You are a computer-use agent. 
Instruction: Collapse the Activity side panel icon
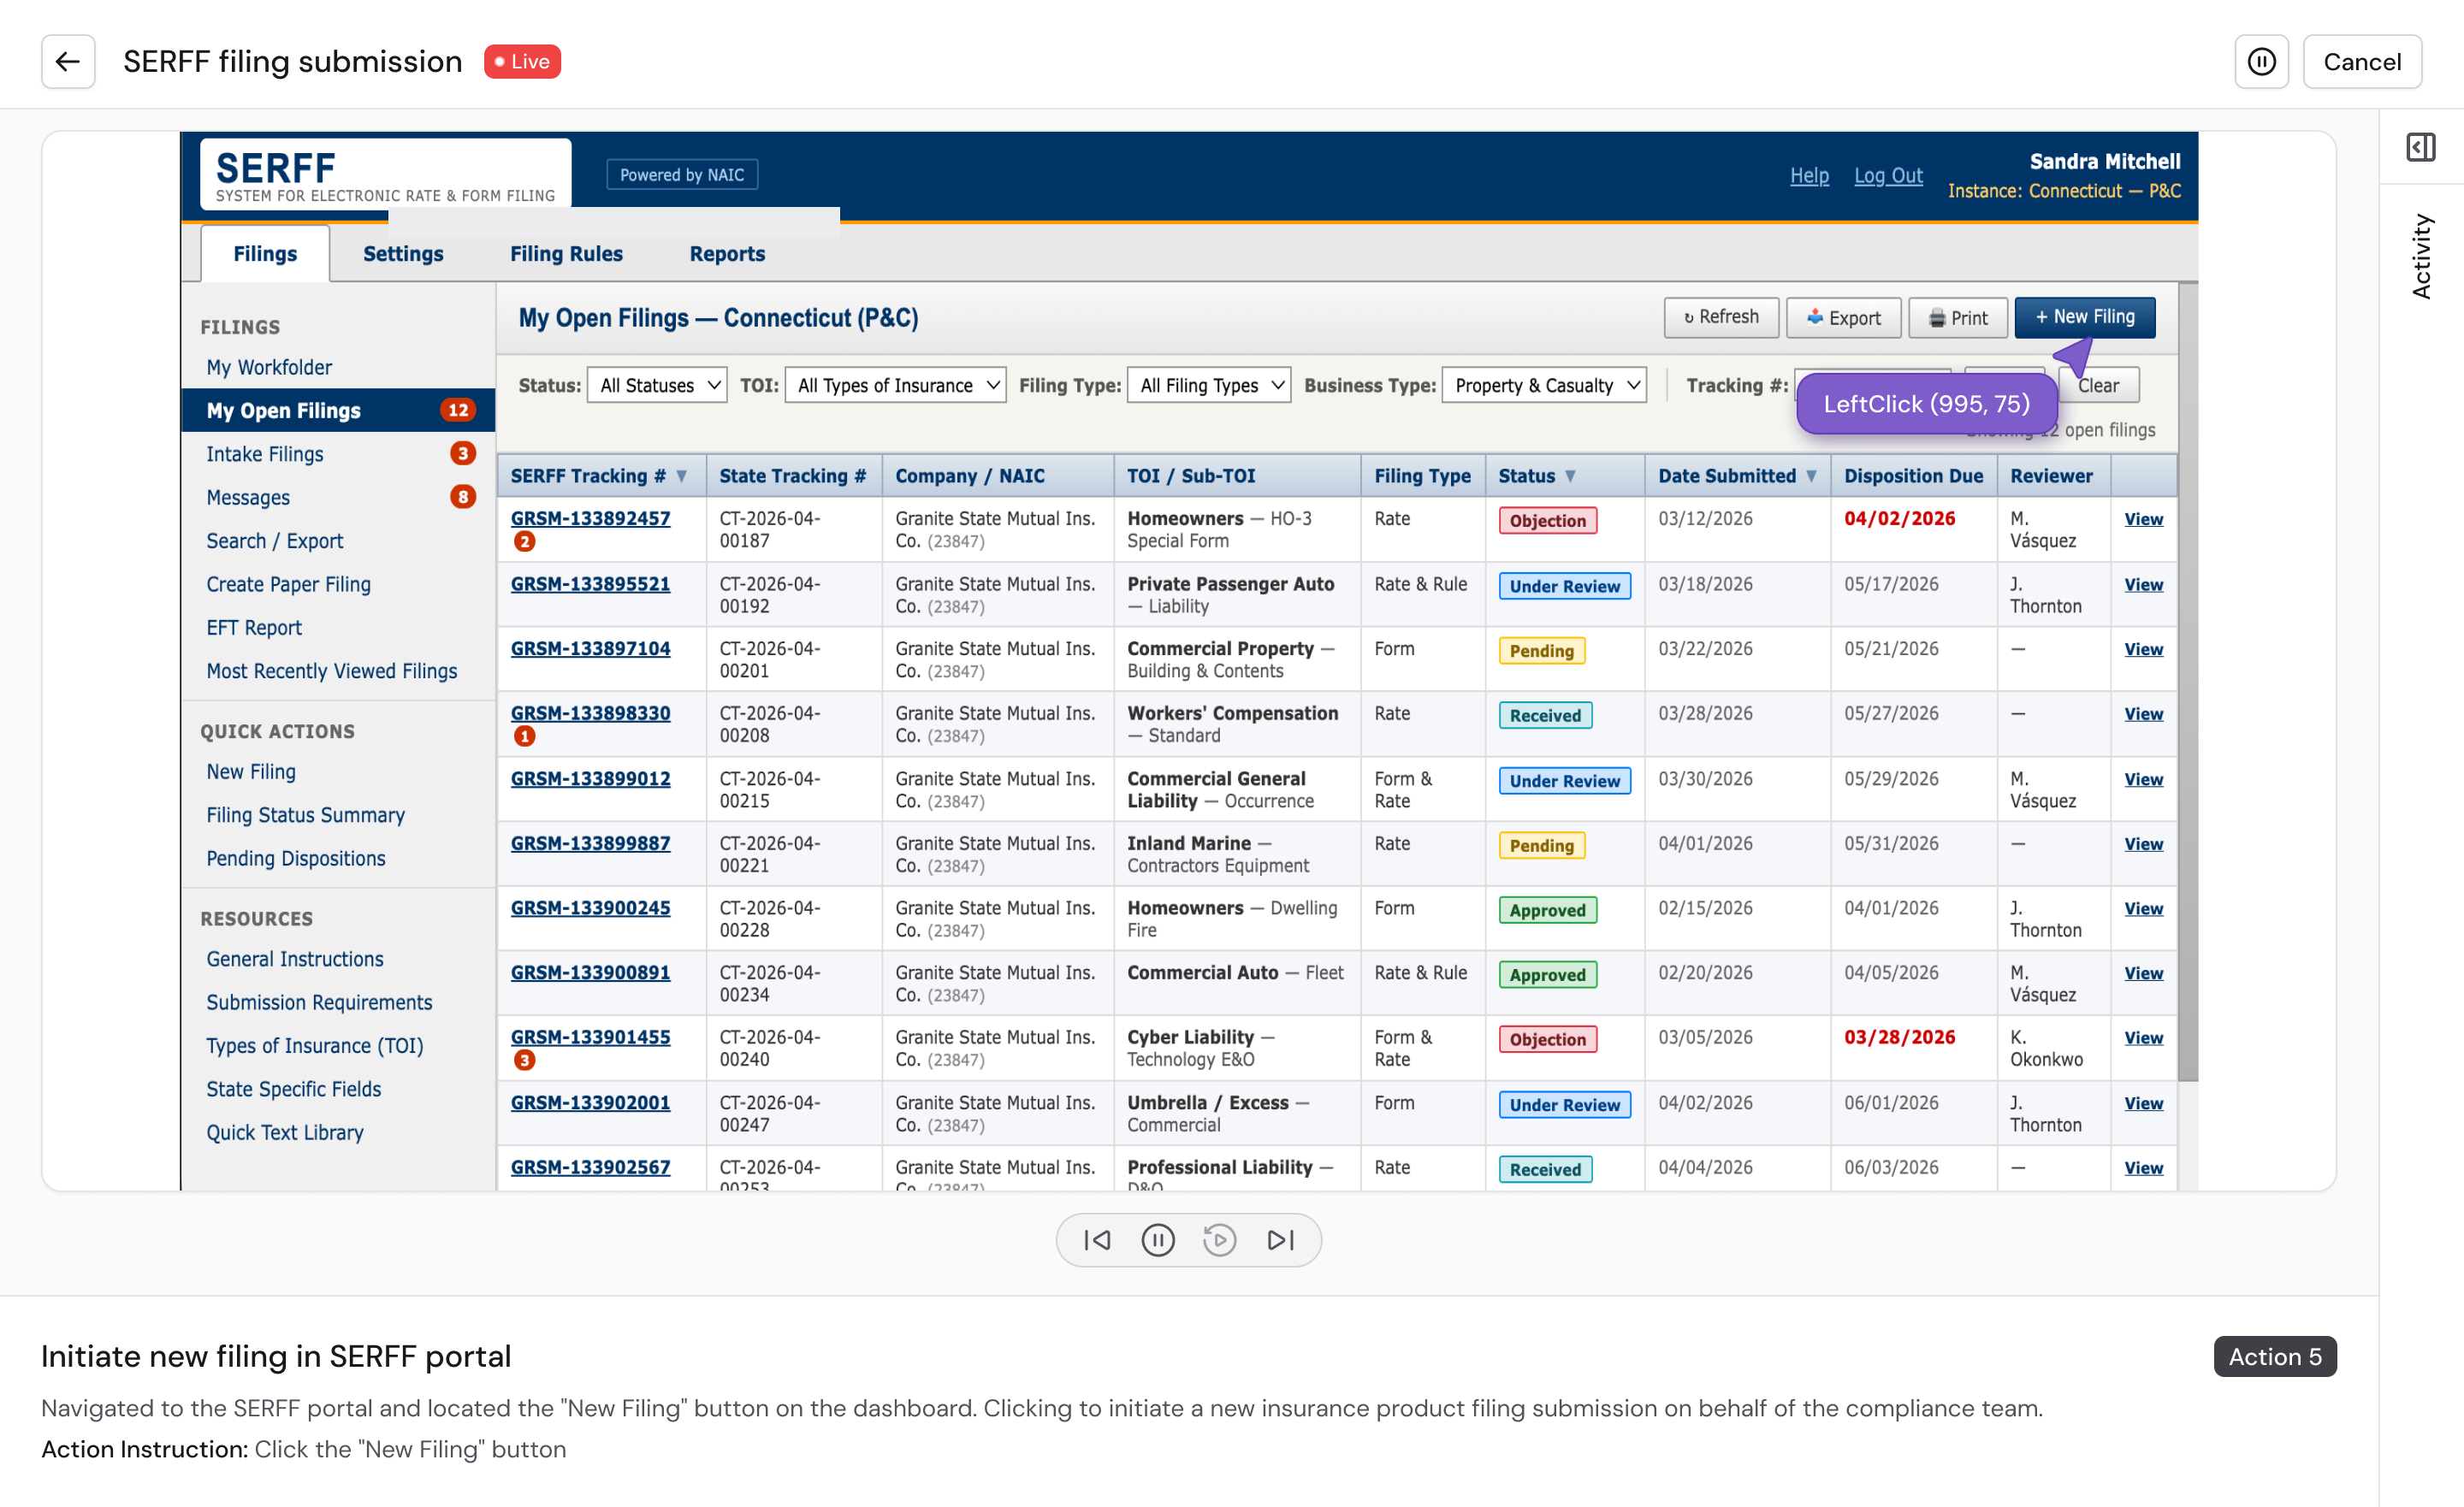tap(2420, 148)
